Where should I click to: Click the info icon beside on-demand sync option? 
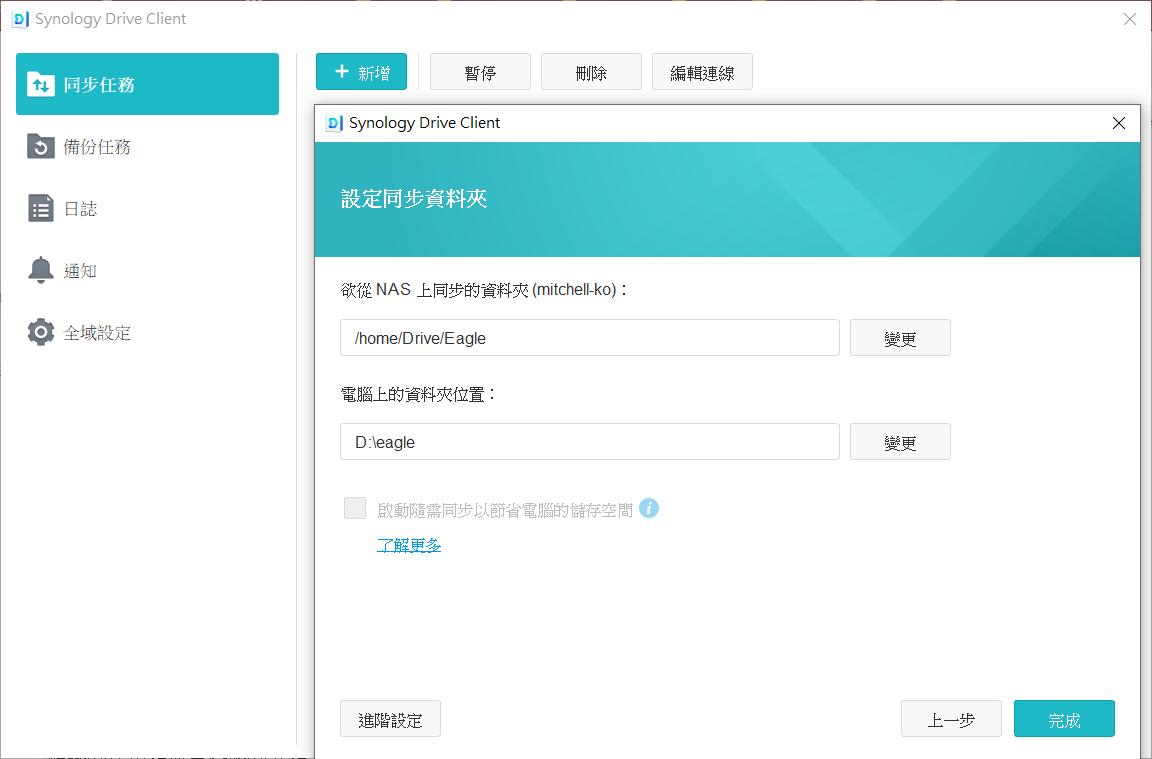pyautogui.click(x=650, y=508)
